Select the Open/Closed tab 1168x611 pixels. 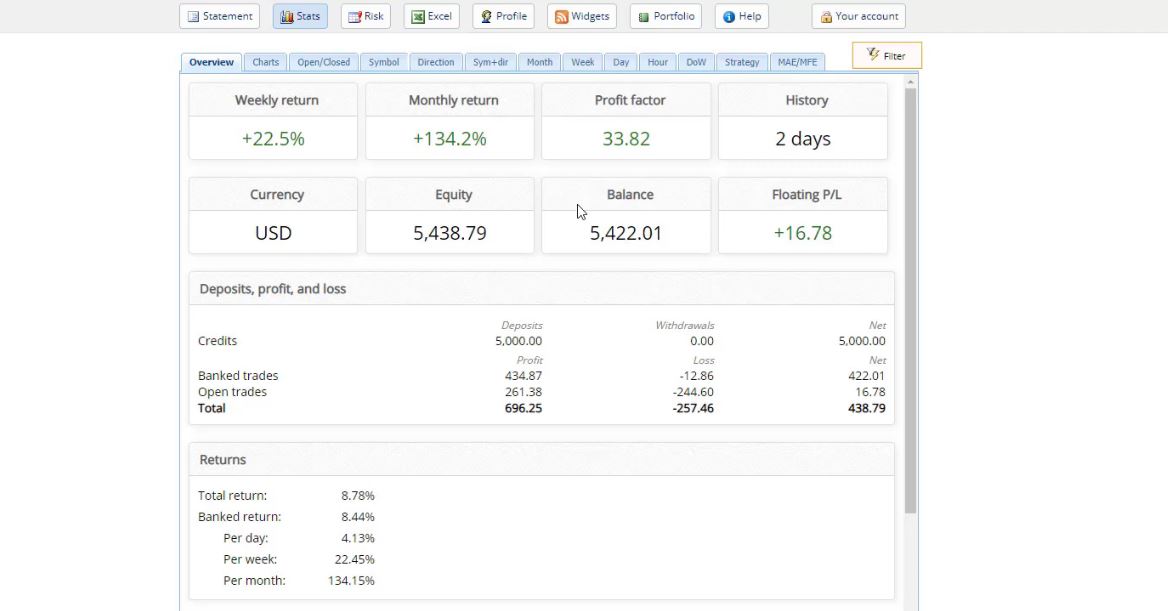[x=323, y=62]
